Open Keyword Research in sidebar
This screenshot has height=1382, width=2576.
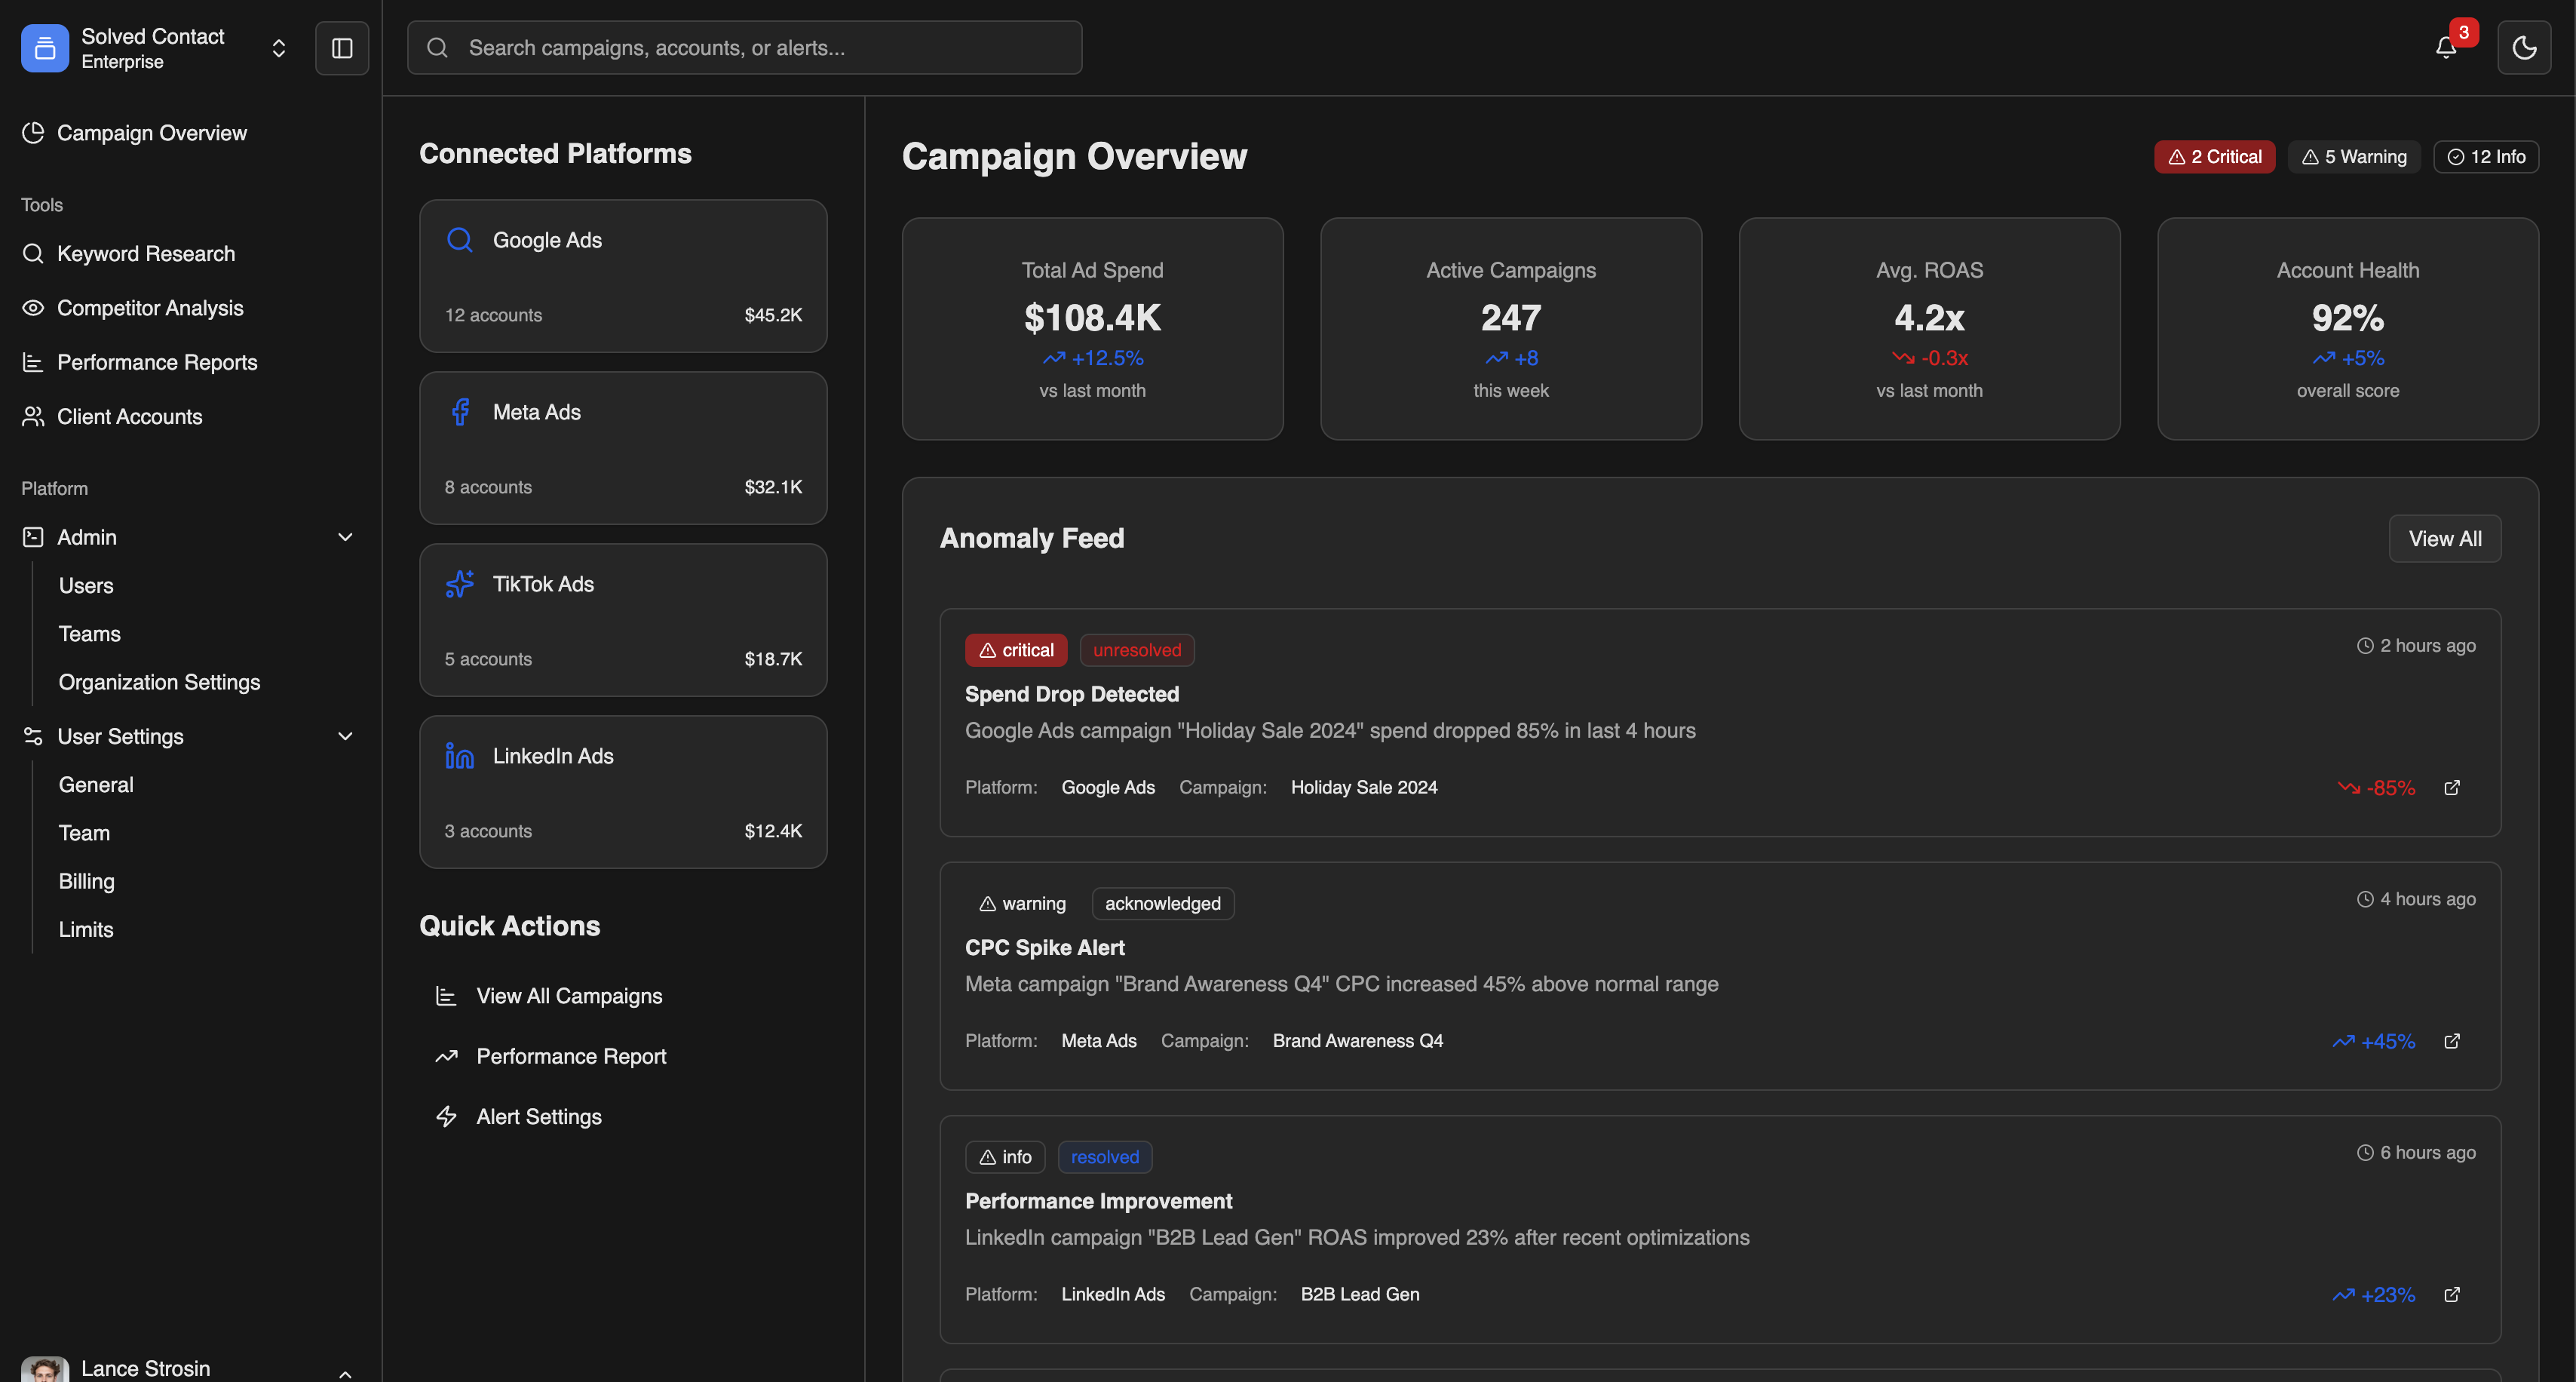[146, 254]
